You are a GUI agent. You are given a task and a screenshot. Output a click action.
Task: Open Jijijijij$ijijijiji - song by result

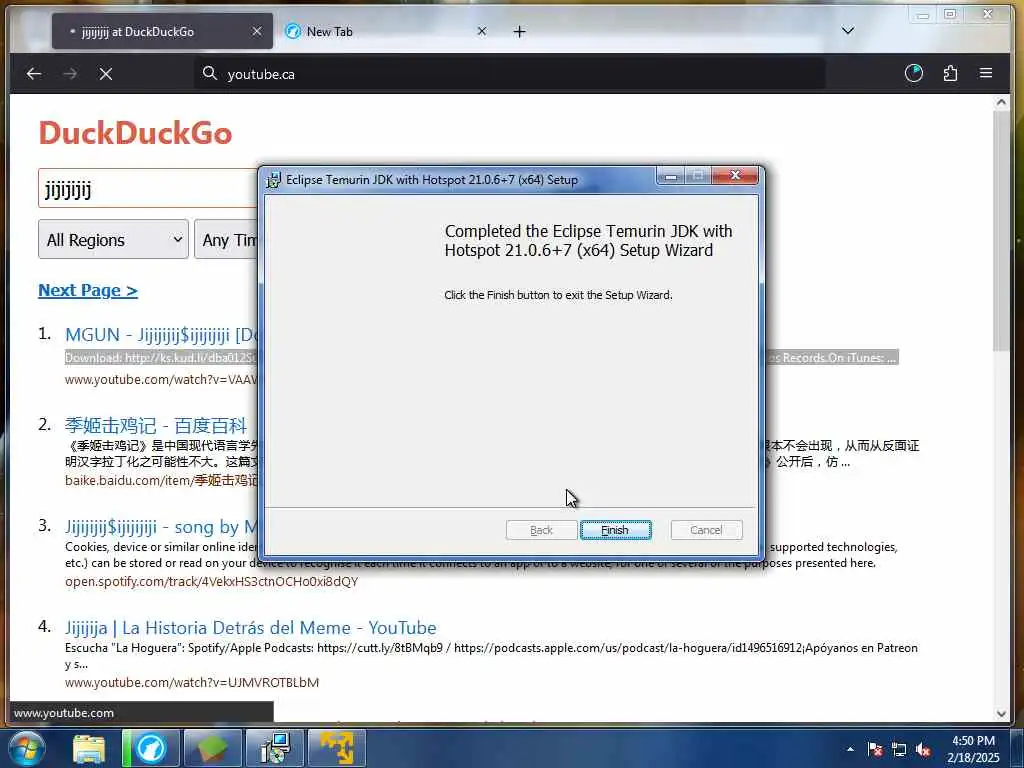(161, 527)
